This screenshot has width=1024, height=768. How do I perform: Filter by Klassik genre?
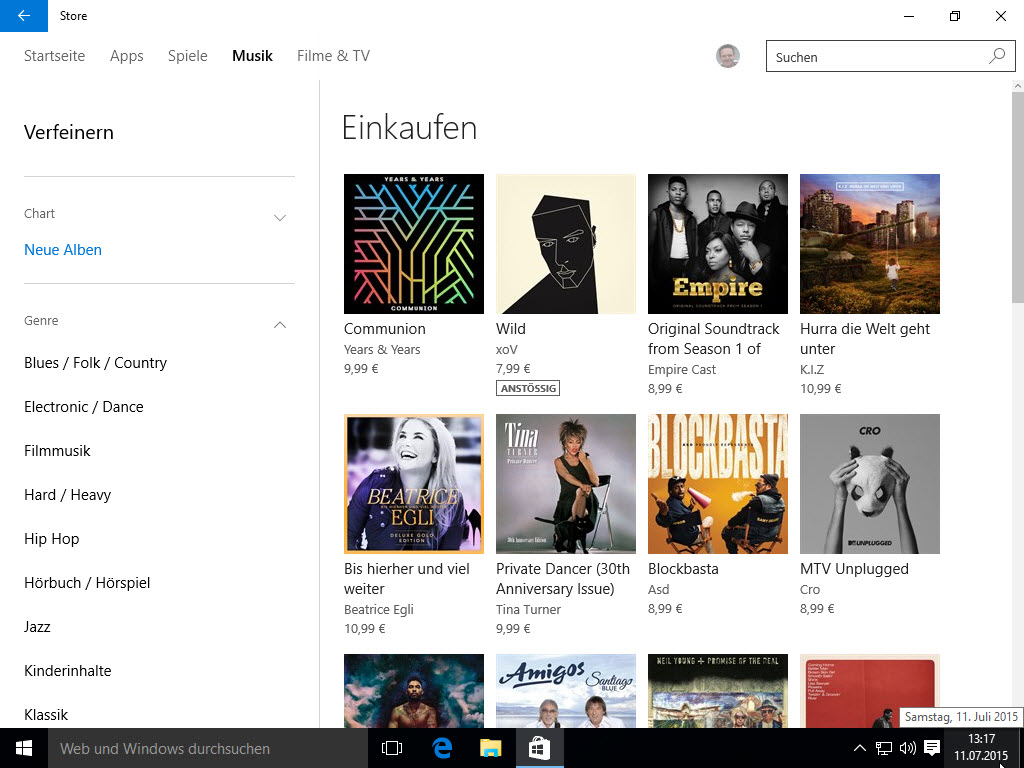(46, 714)
